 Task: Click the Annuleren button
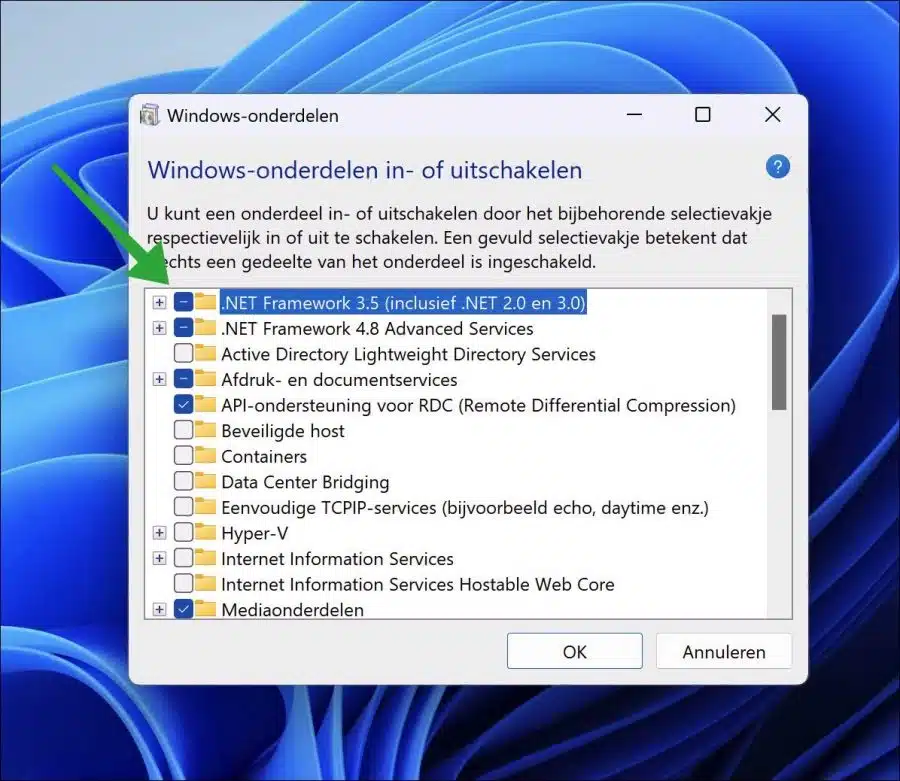point(724,651)
